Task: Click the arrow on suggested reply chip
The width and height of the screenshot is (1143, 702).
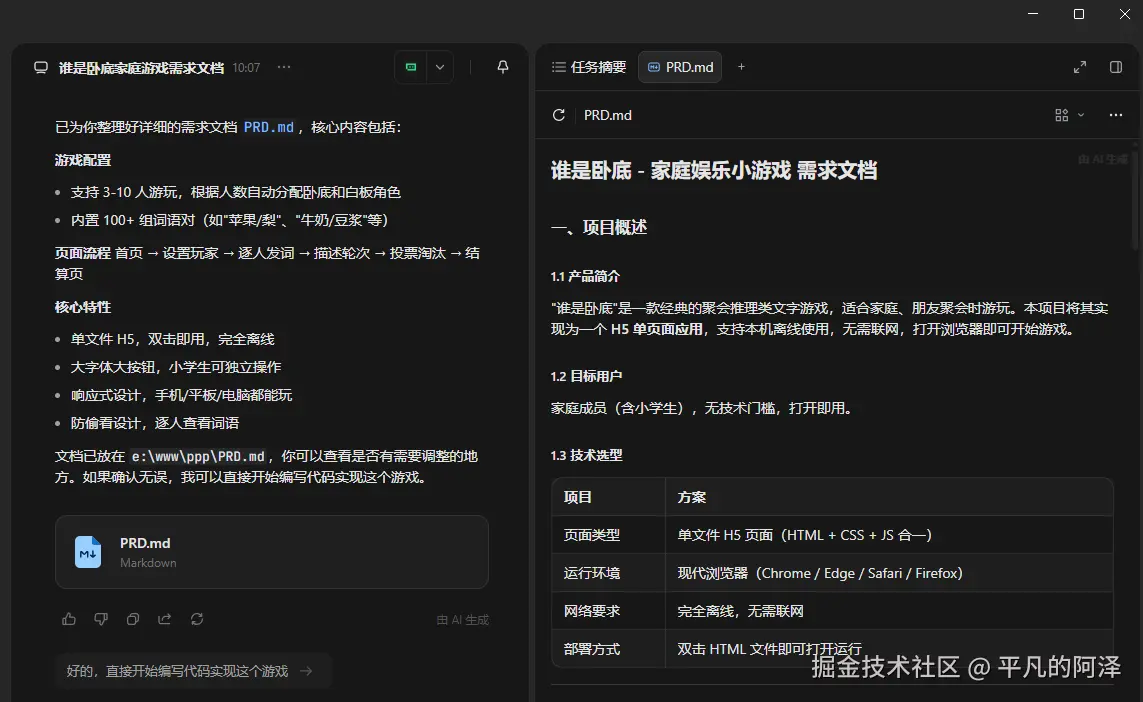Action: click(306, 671)
